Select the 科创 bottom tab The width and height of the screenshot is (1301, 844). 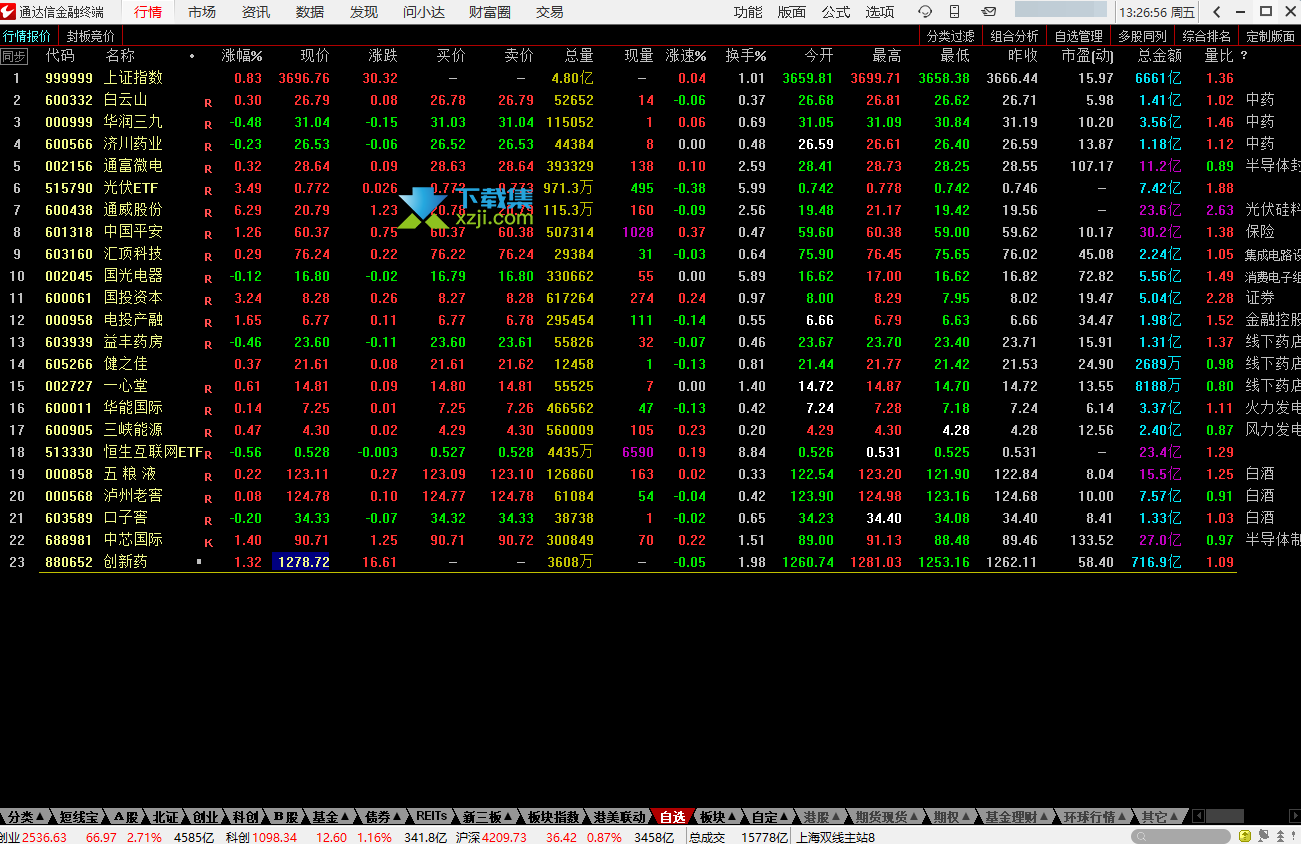pos(244,816)
